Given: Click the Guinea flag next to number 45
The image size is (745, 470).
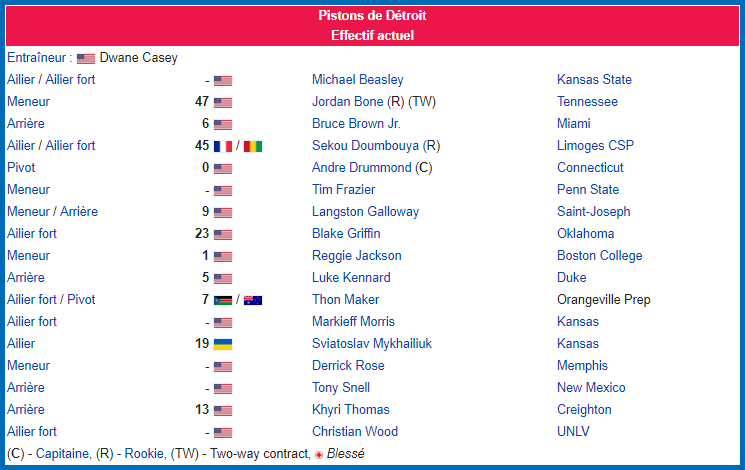Looking at the screenshot, I should (x=253, y=146).
